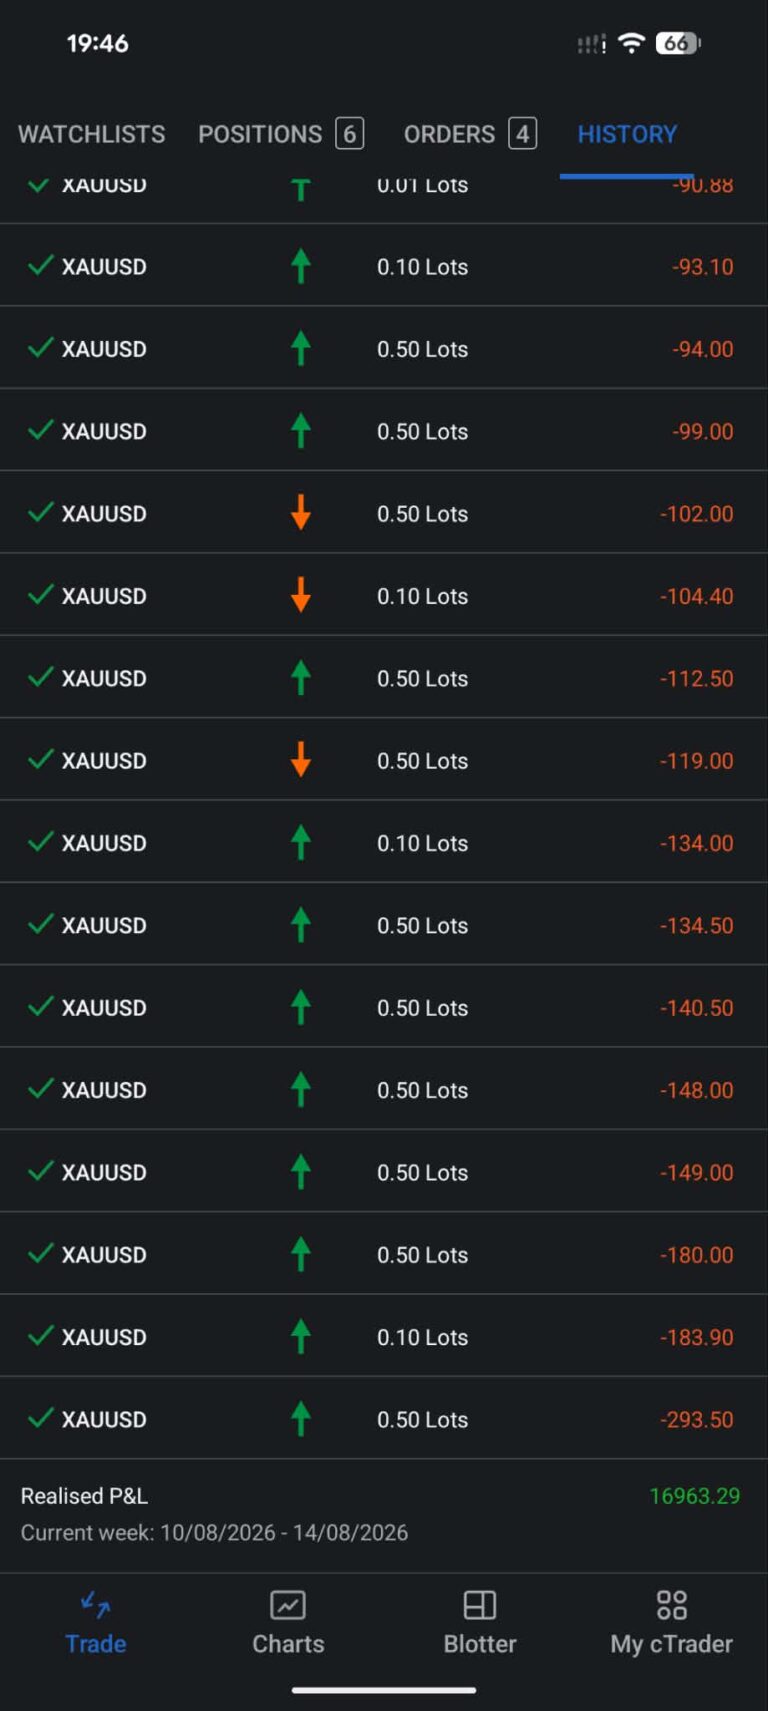Tap the Blotter icon
This screenshot has height=1711, width=768.
pyautogui.click(x=480, y=1605)
